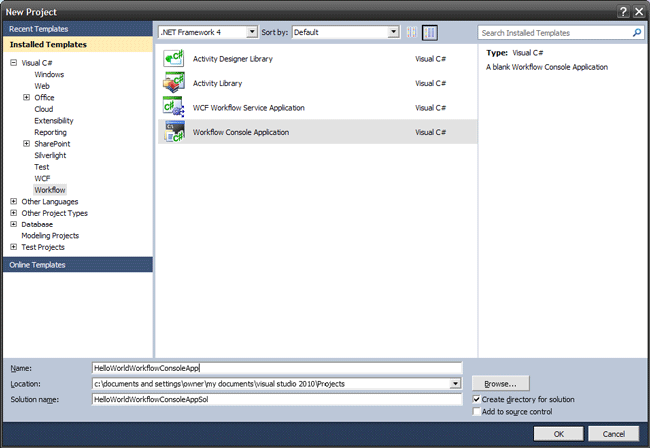Open Recent Templates section
Viewport: 650px width, 448px height.
click(x=78, y=29)
